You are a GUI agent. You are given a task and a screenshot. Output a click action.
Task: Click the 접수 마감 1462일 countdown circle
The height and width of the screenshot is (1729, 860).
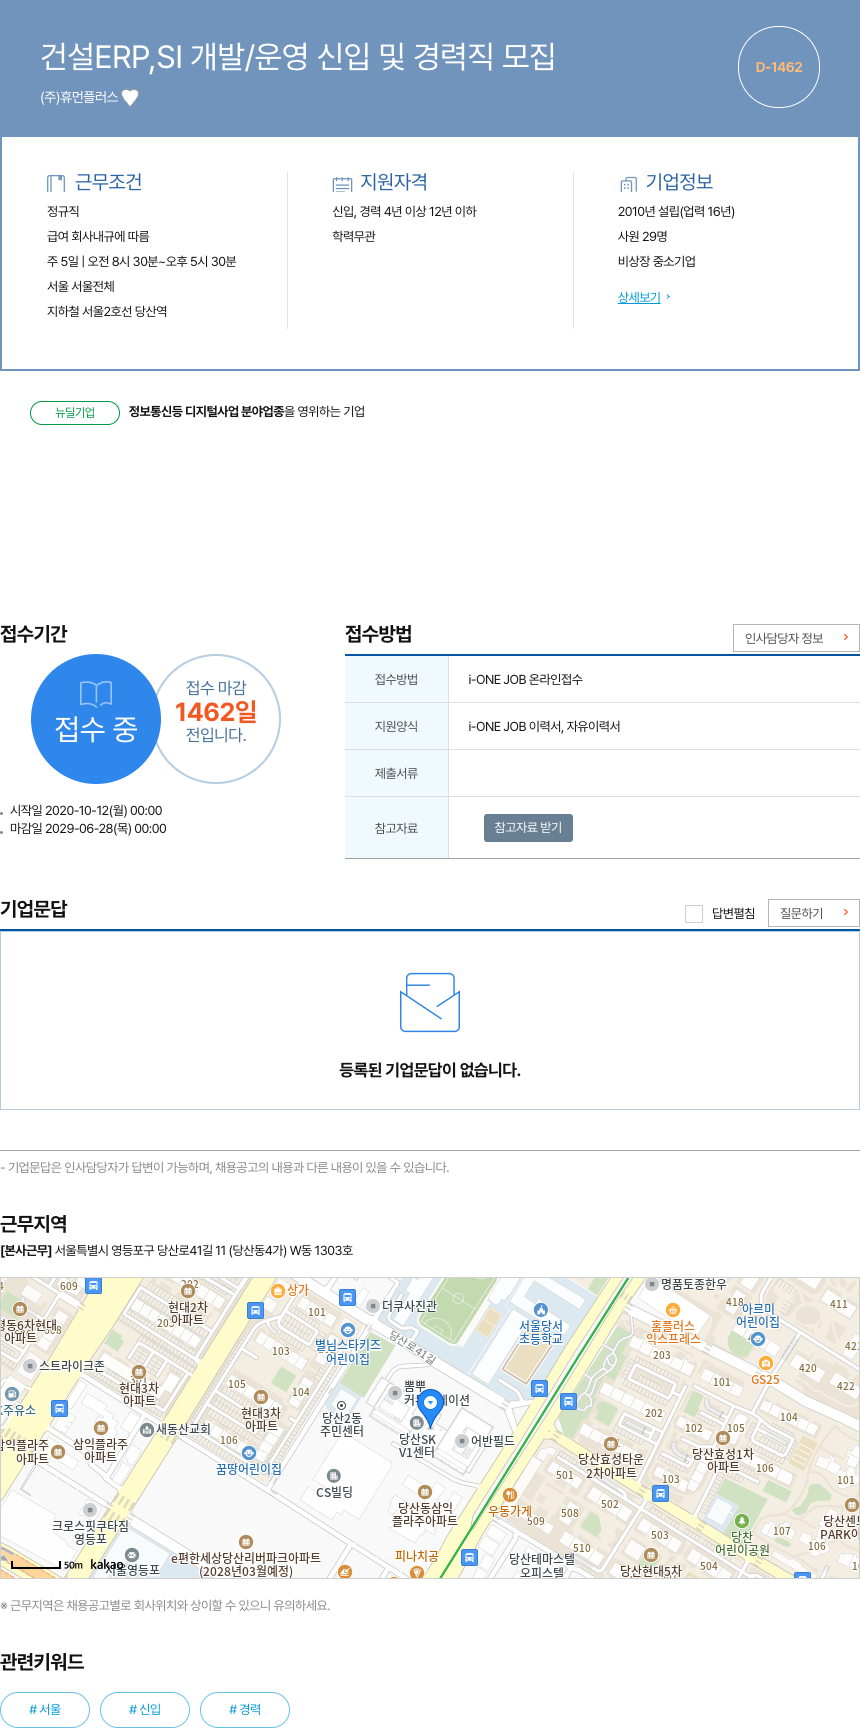click(x=218, y=718)
